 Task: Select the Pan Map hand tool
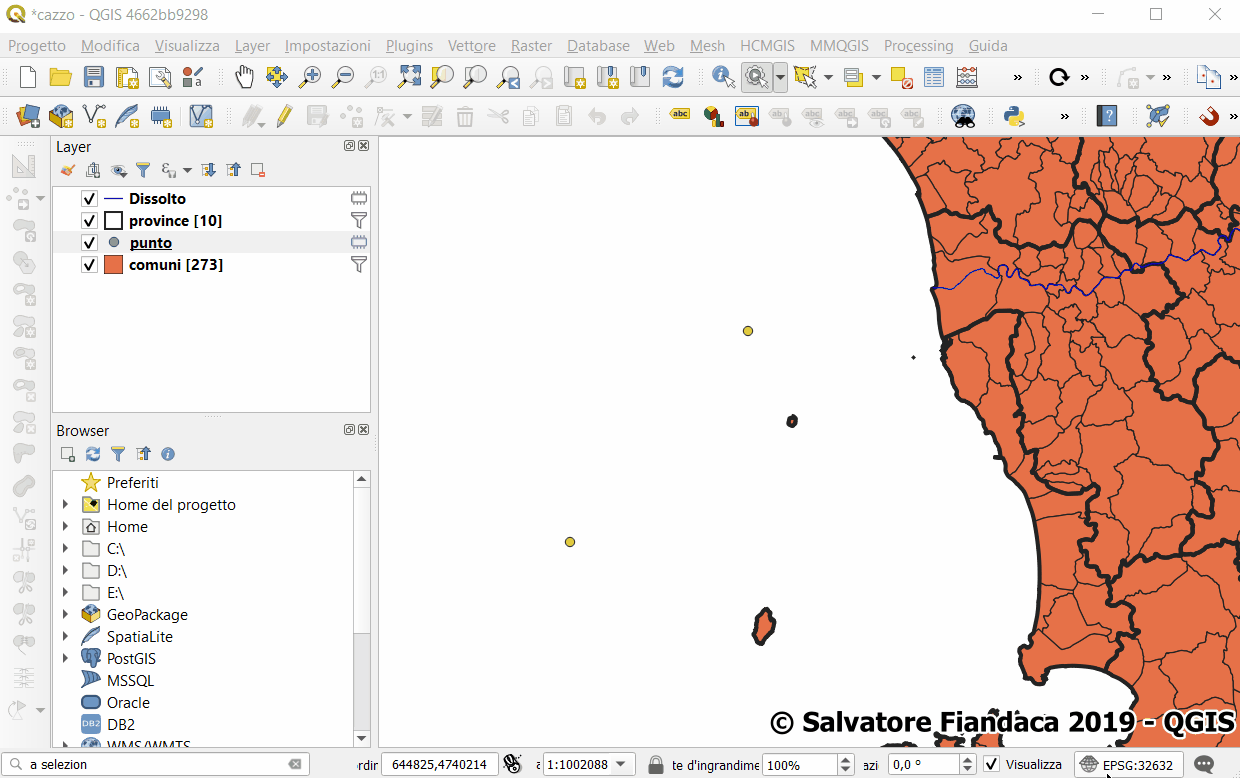click(244, 77)
